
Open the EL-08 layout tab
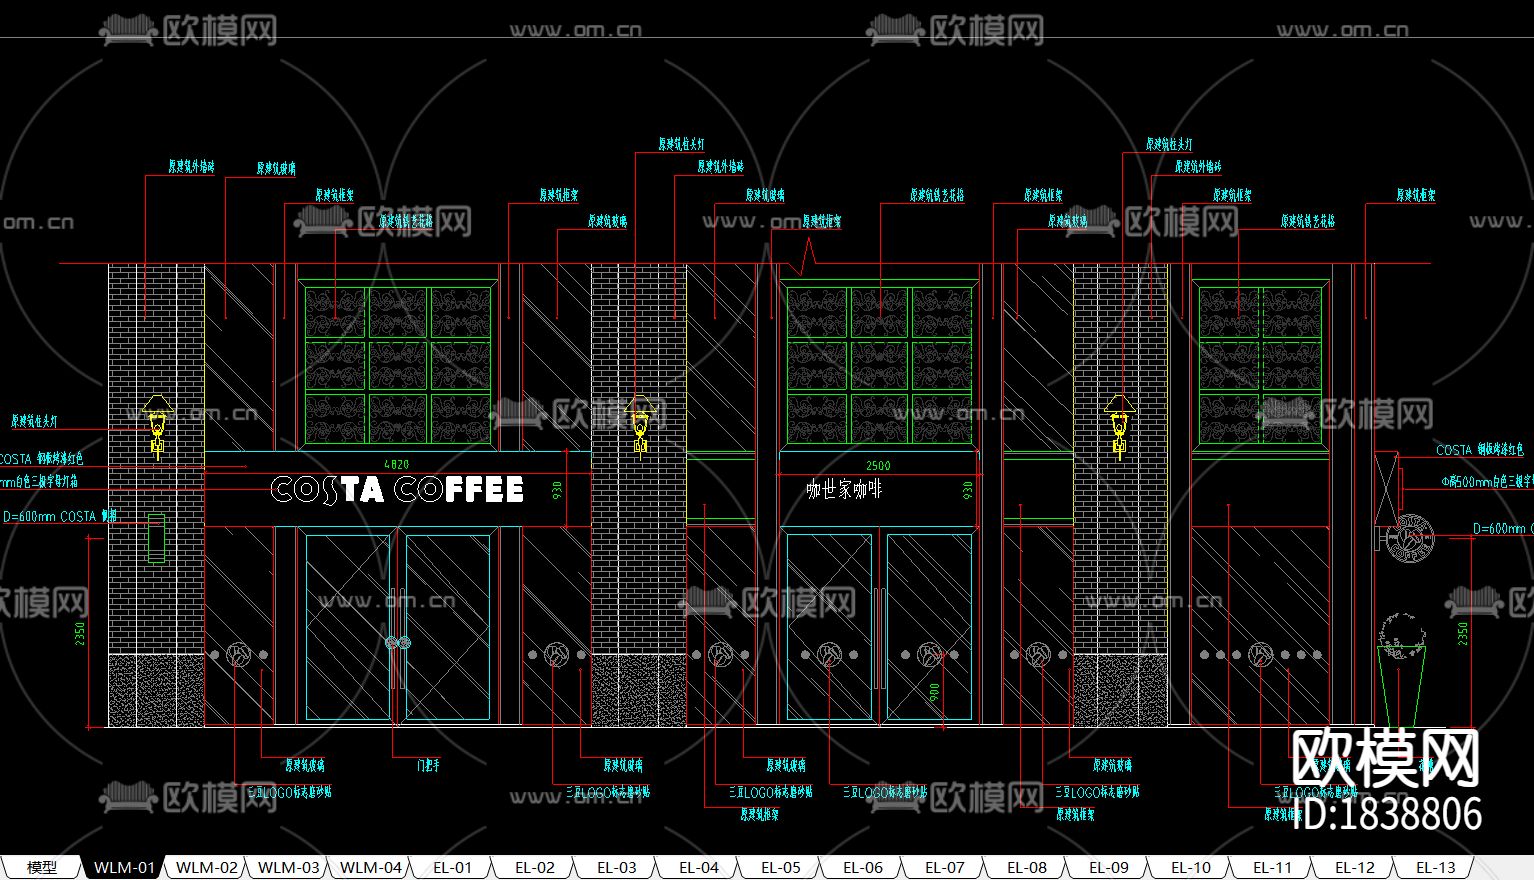1027,867
